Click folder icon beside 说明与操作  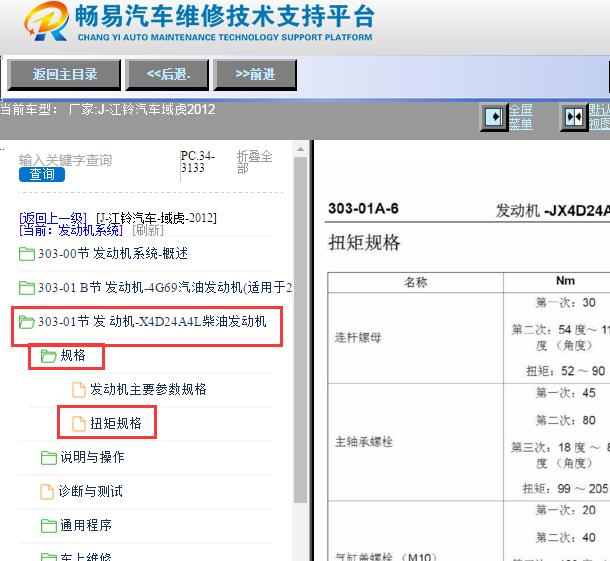48,458
